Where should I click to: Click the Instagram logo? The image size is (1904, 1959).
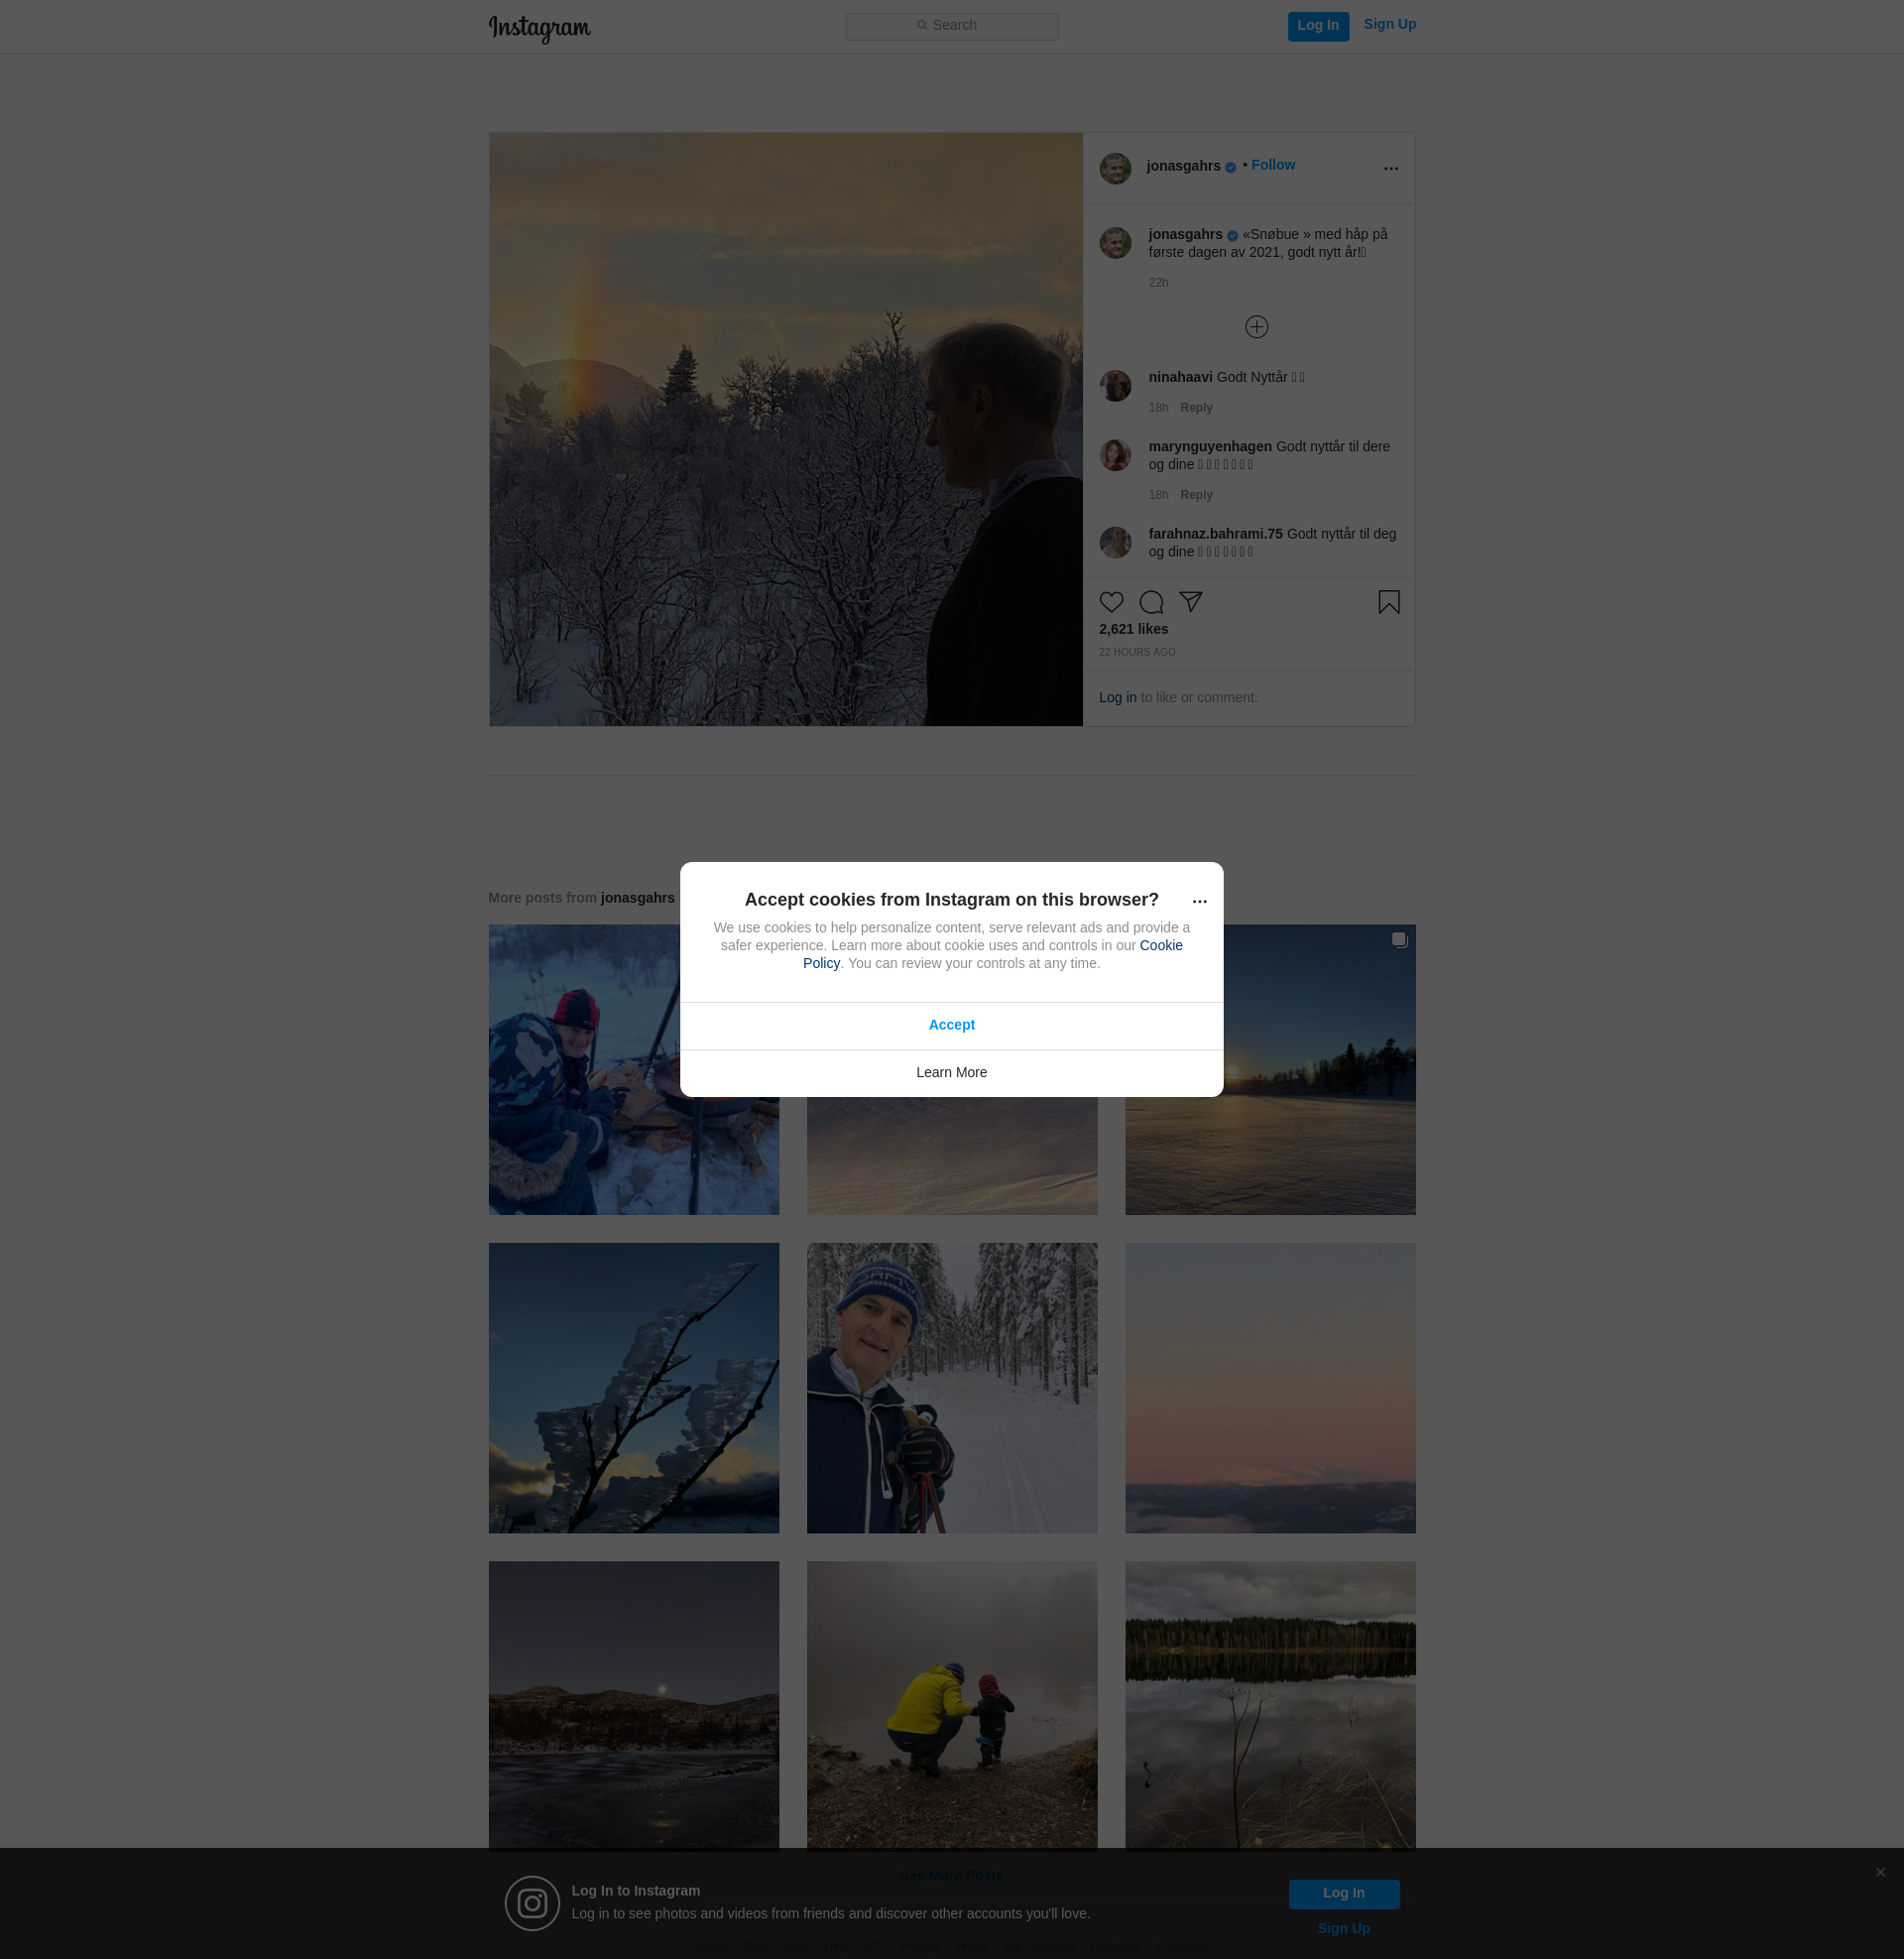click(539, 27)
